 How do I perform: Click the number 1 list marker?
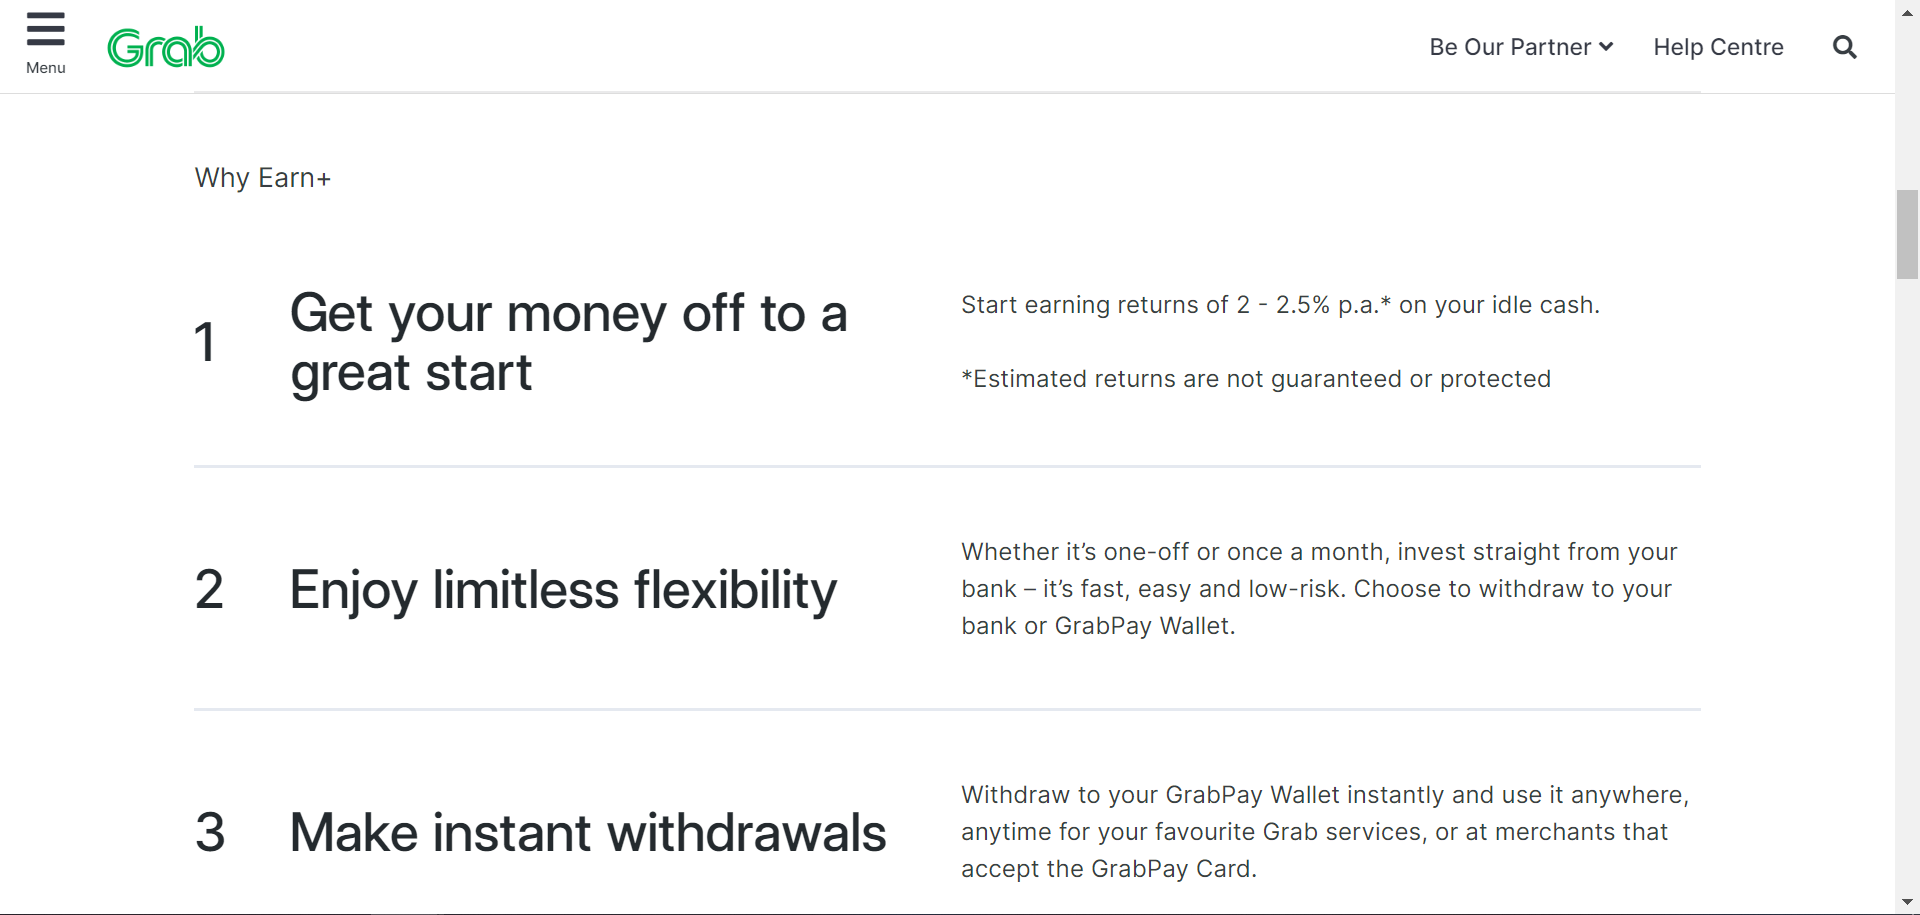(x=205, y=342)
